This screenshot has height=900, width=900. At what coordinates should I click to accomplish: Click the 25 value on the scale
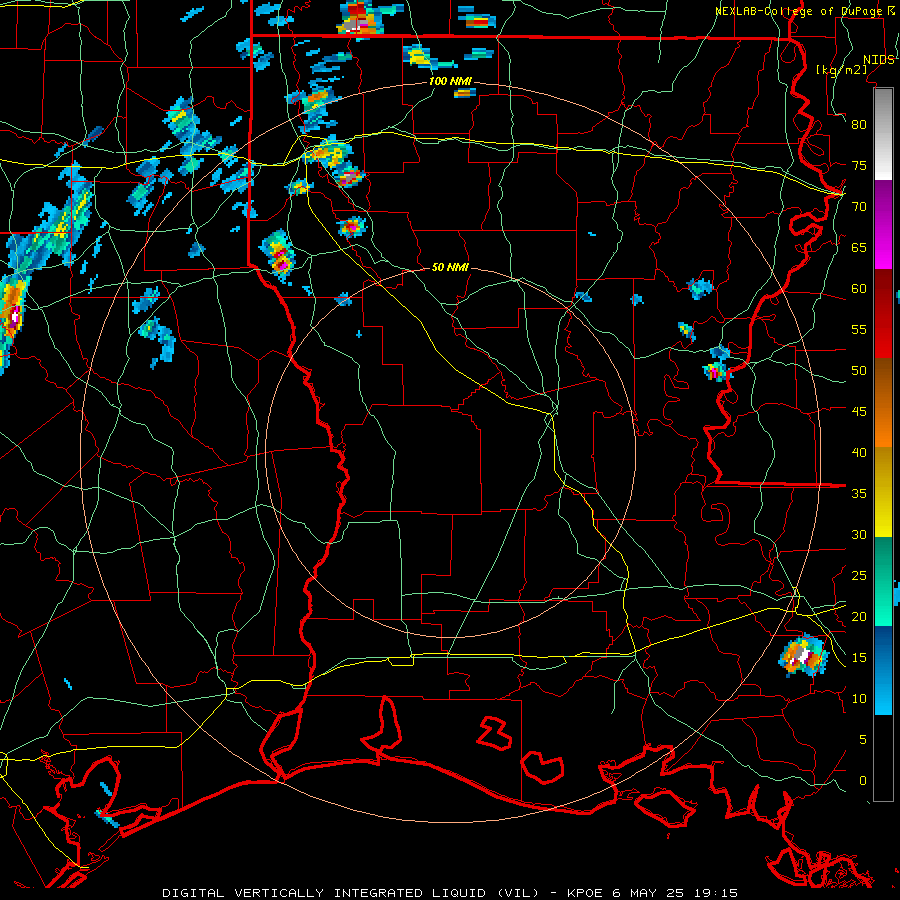pos(859,576)
